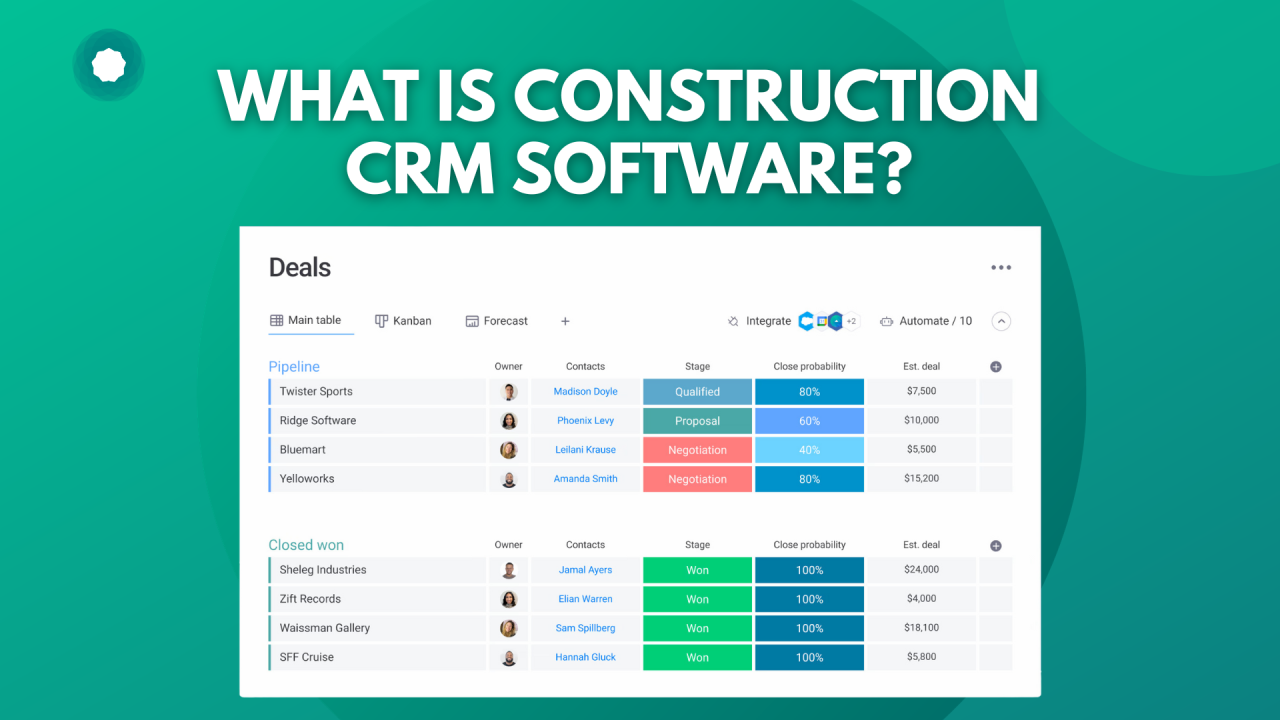This screenshot has height=720, width=1280.
Task: Click the Integrate lightning icon
Action: click(733, 321)
